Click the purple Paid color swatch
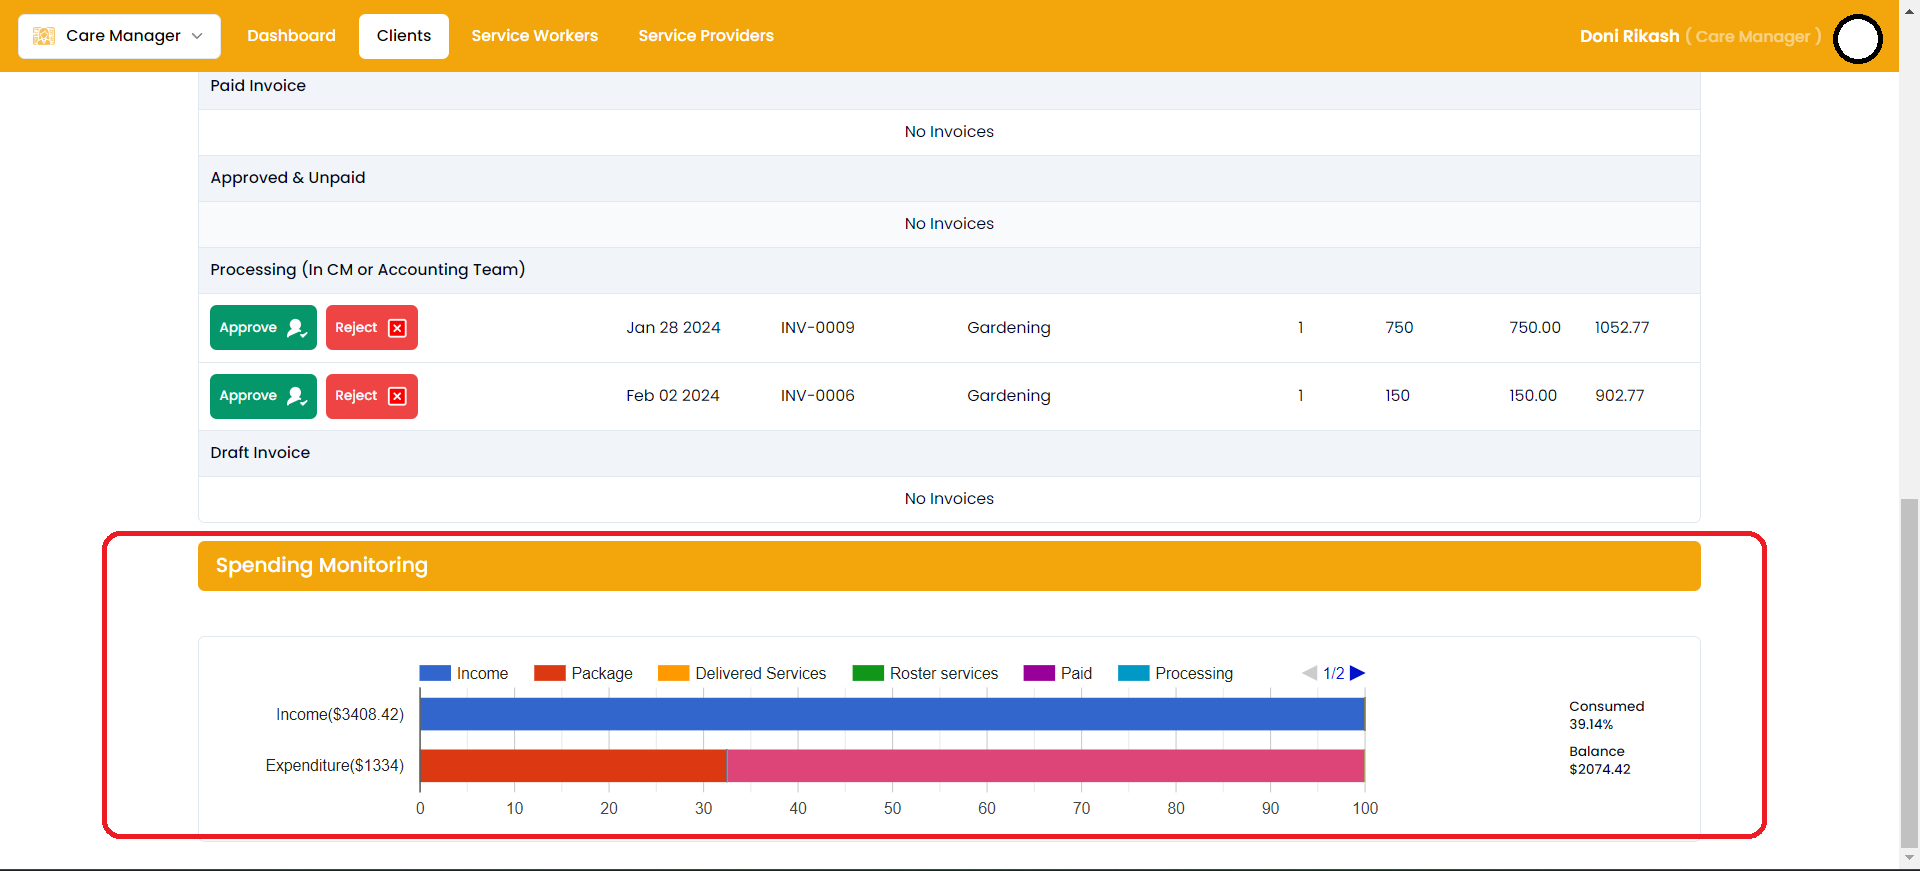 coord(1039,673)
